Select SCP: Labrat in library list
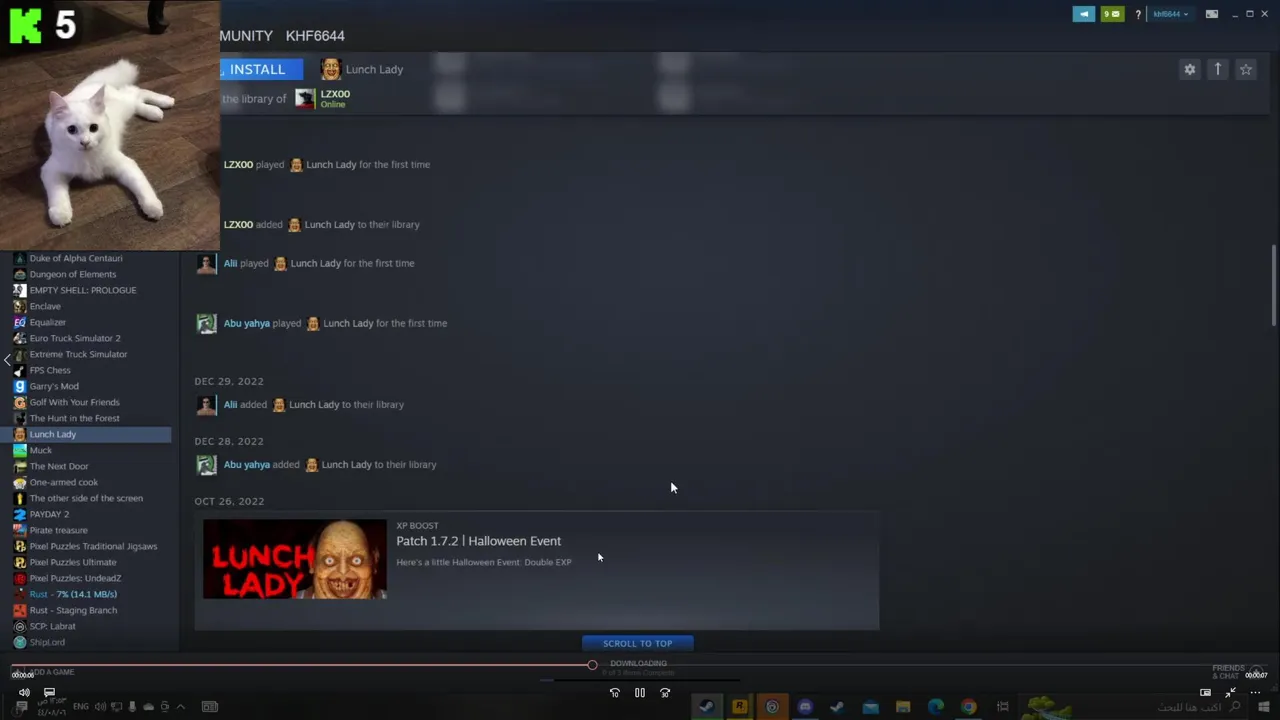 point(52,626)
